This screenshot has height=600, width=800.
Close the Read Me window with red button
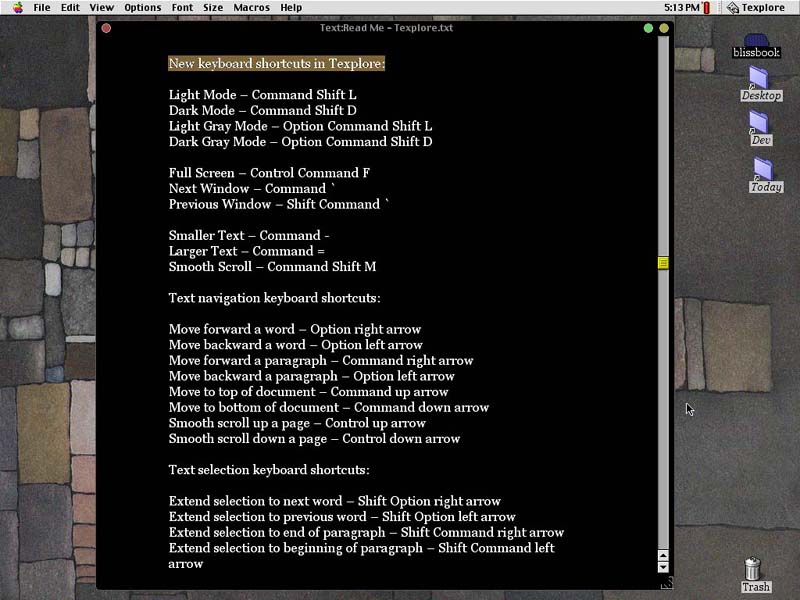[x=106, y=28]
